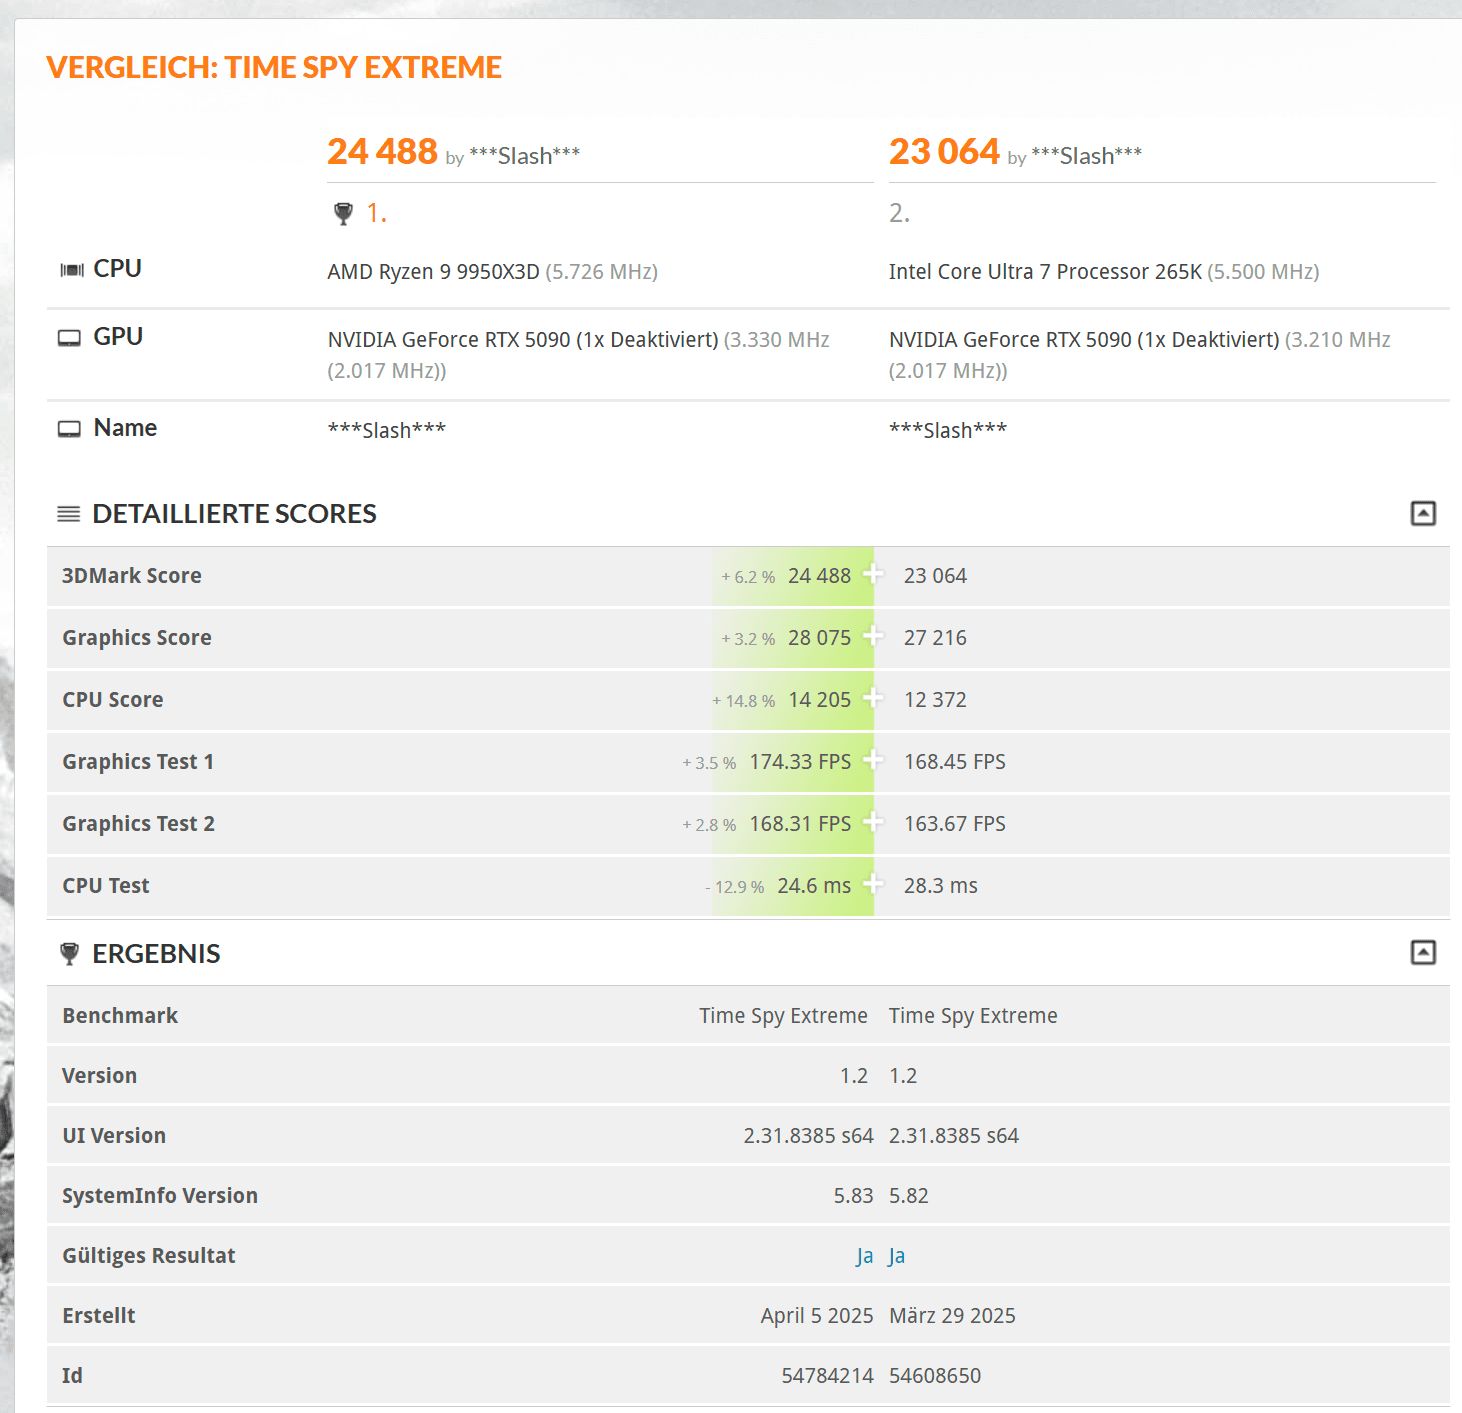Click the plus icon in Graphics Score row

click(873, 636)
